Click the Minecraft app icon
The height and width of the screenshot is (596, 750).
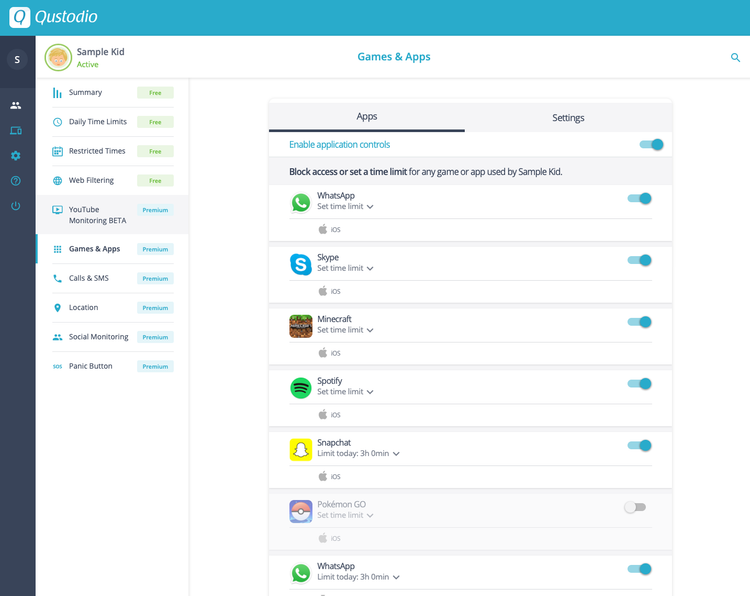point(301,326)
